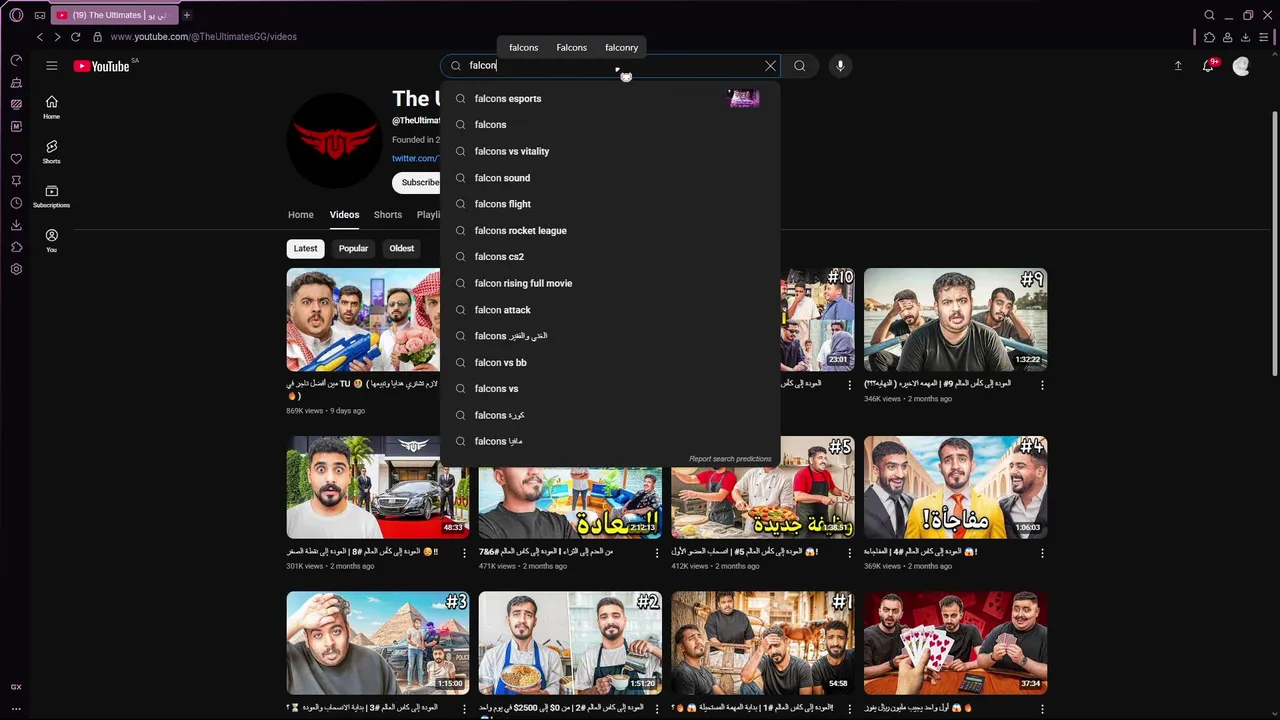Image resolution: width=1280 pixels, height=720 pixels.
Task: Clear the search text with X
Action: (x=770, y=66)
